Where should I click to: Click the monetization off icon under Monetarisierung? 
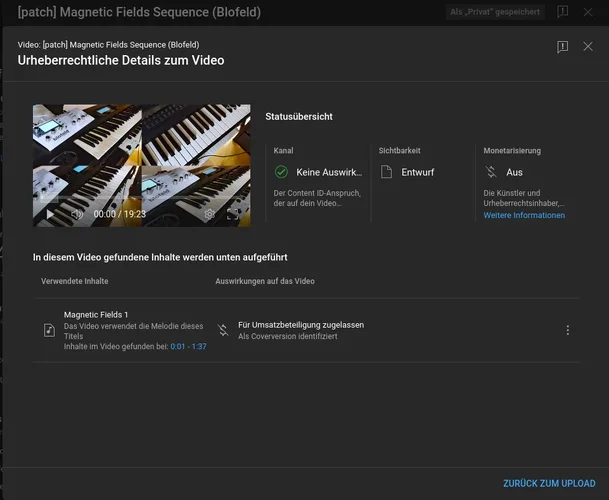(491, 172)
